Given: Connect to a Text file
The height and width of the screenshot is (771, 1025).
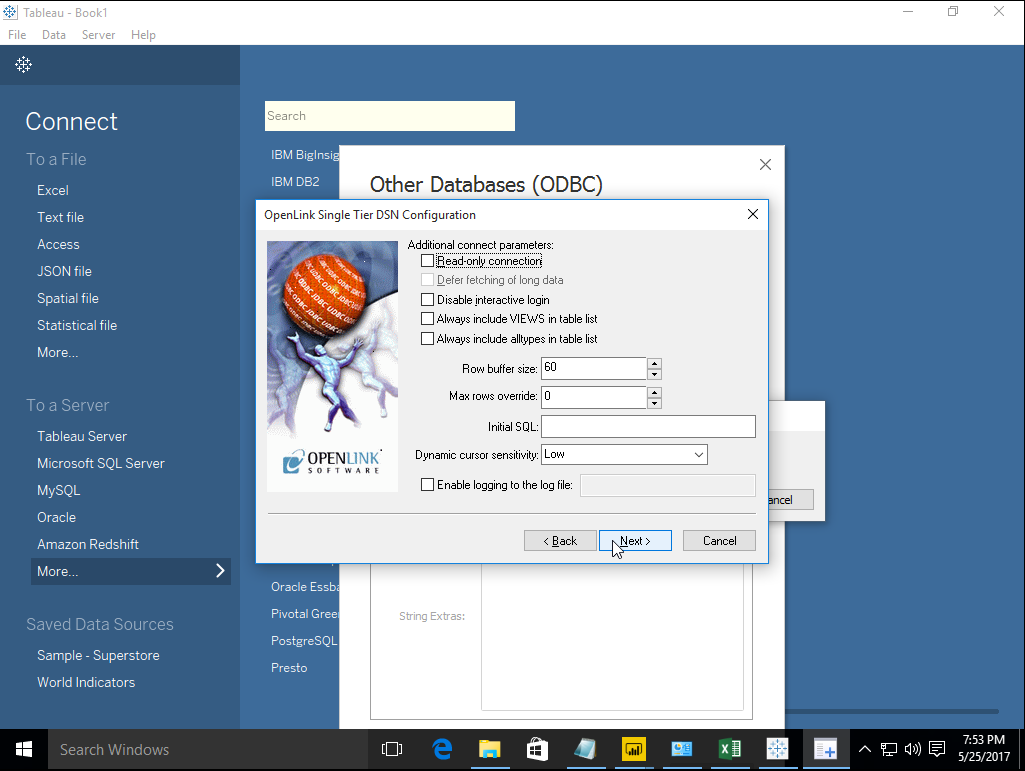Looking at the screenshot, I should coord(60,217).
